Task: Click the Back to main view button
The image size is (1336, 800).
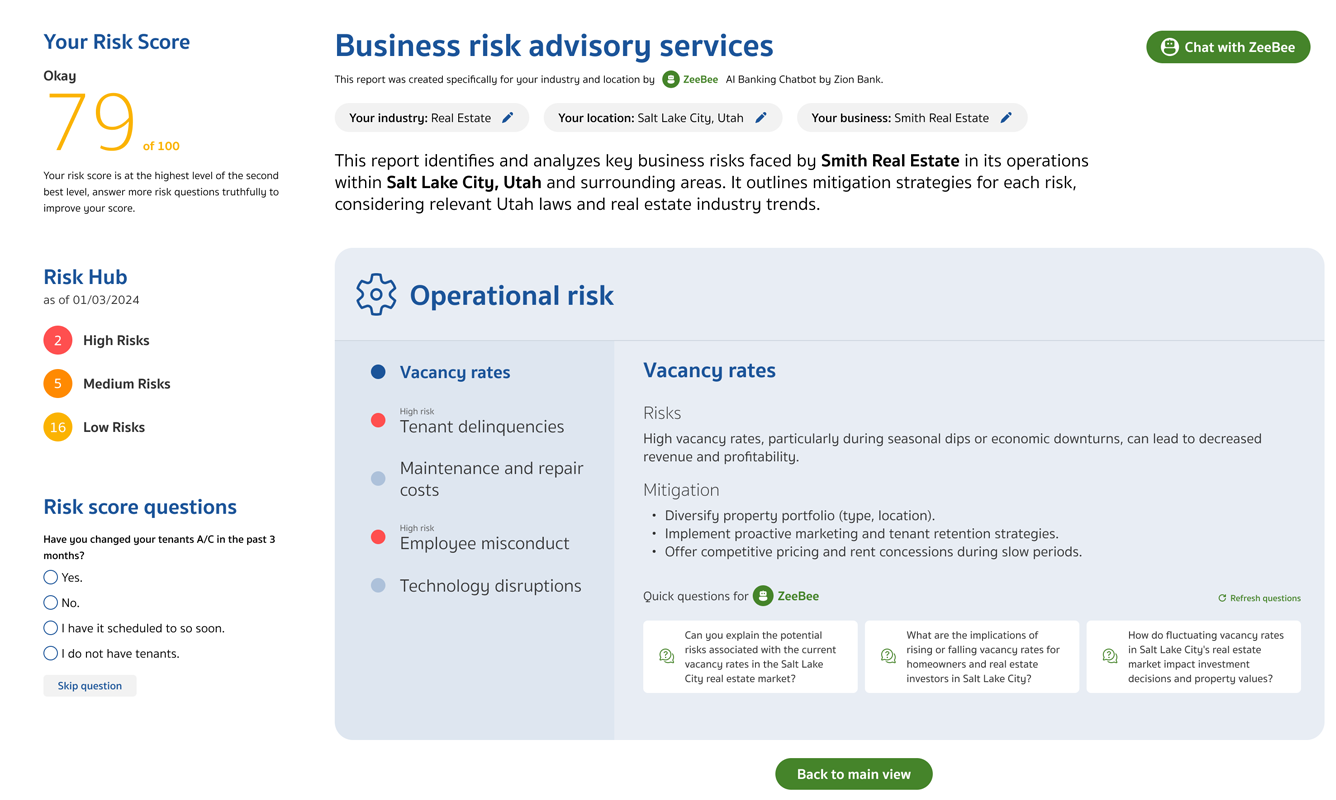Action: click(853, 774)
